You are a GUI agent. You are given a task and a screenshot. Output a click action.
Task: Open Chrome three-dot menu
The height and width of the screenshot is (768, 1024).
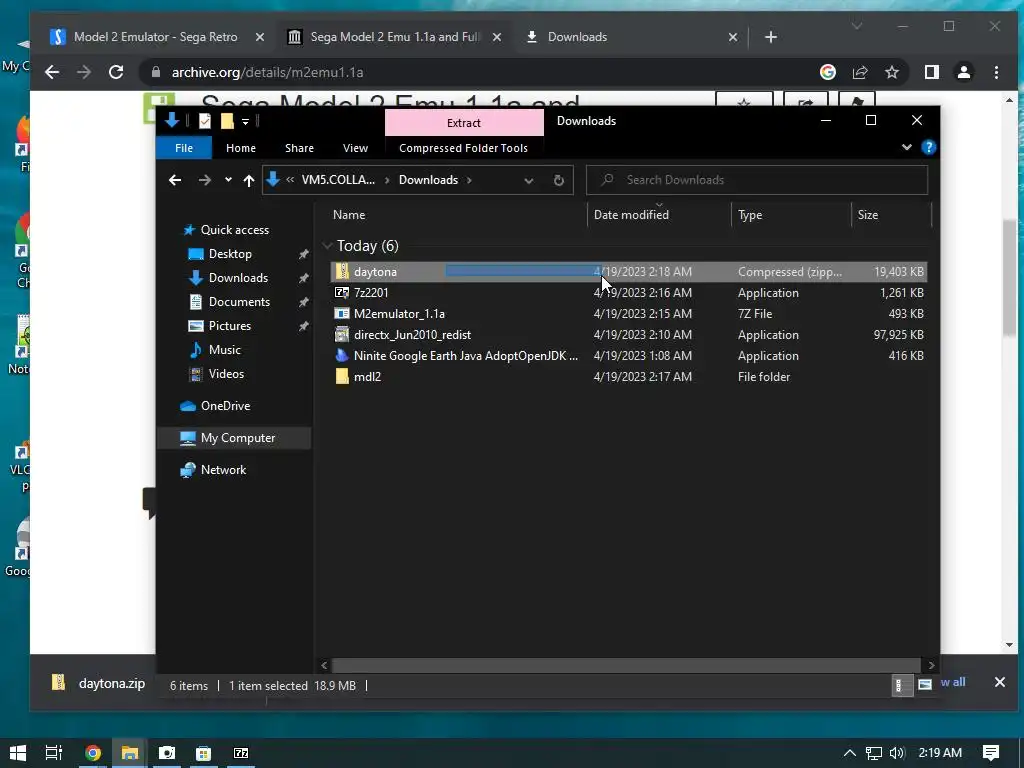[996, 72]
